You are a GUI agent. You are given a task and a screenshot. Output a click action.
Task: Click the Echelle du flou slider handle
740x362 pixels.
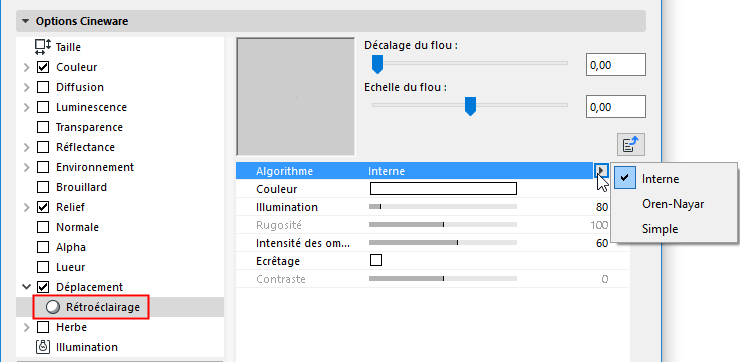pos(470,106)
